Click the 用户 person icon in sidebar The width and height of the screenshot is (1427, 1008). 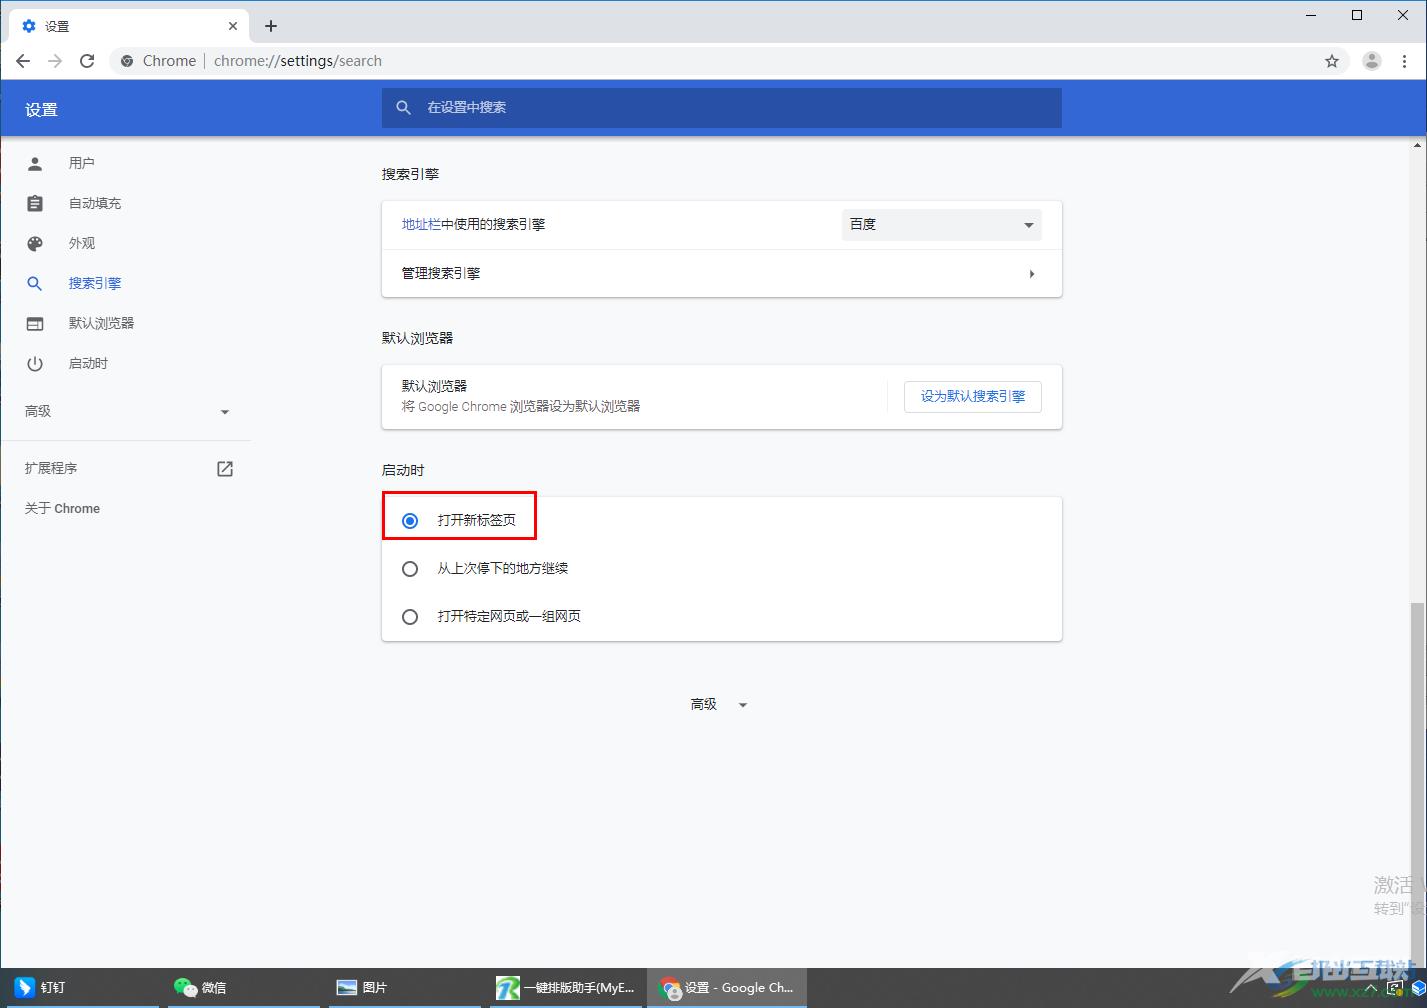(35, 163)
